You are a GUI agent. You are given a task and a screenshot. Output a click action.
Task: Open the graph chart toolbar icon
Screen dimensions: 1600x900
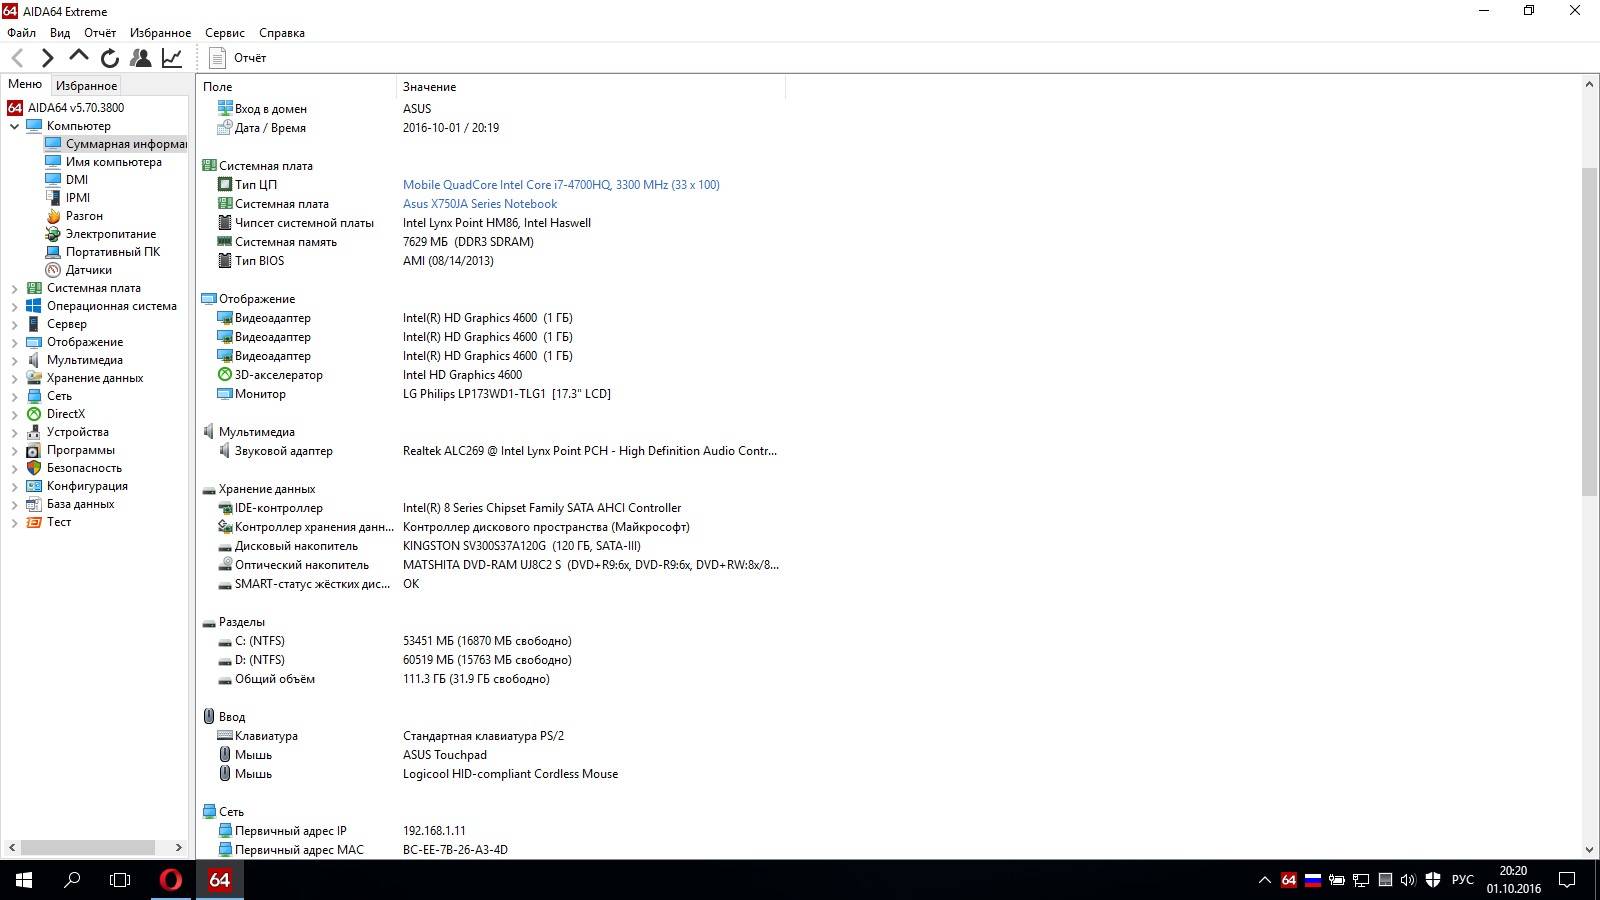point(172,58)
